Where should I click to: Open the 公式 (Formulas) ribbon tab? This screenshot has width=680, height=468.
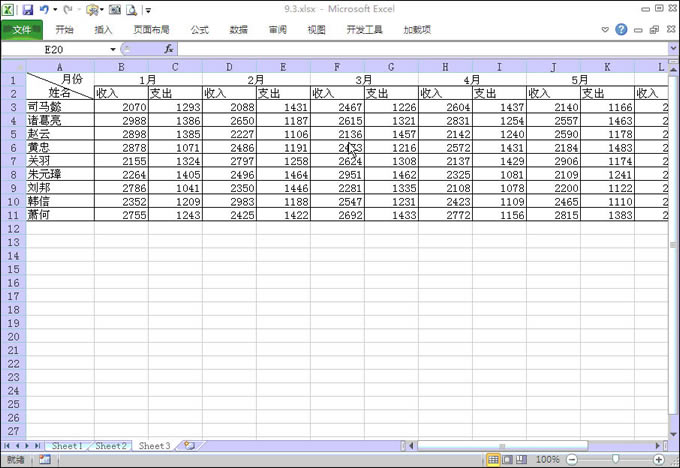pyautogui.click(x=199, y=29)
